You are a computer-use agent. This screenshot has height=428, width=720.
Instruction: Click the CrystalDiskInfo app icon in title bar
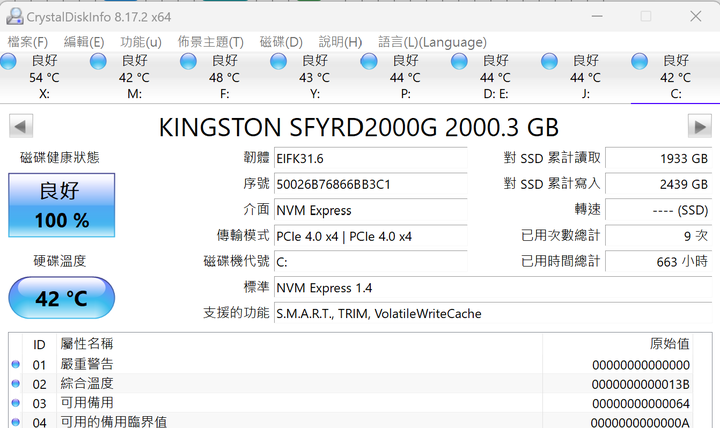point(15,17)
